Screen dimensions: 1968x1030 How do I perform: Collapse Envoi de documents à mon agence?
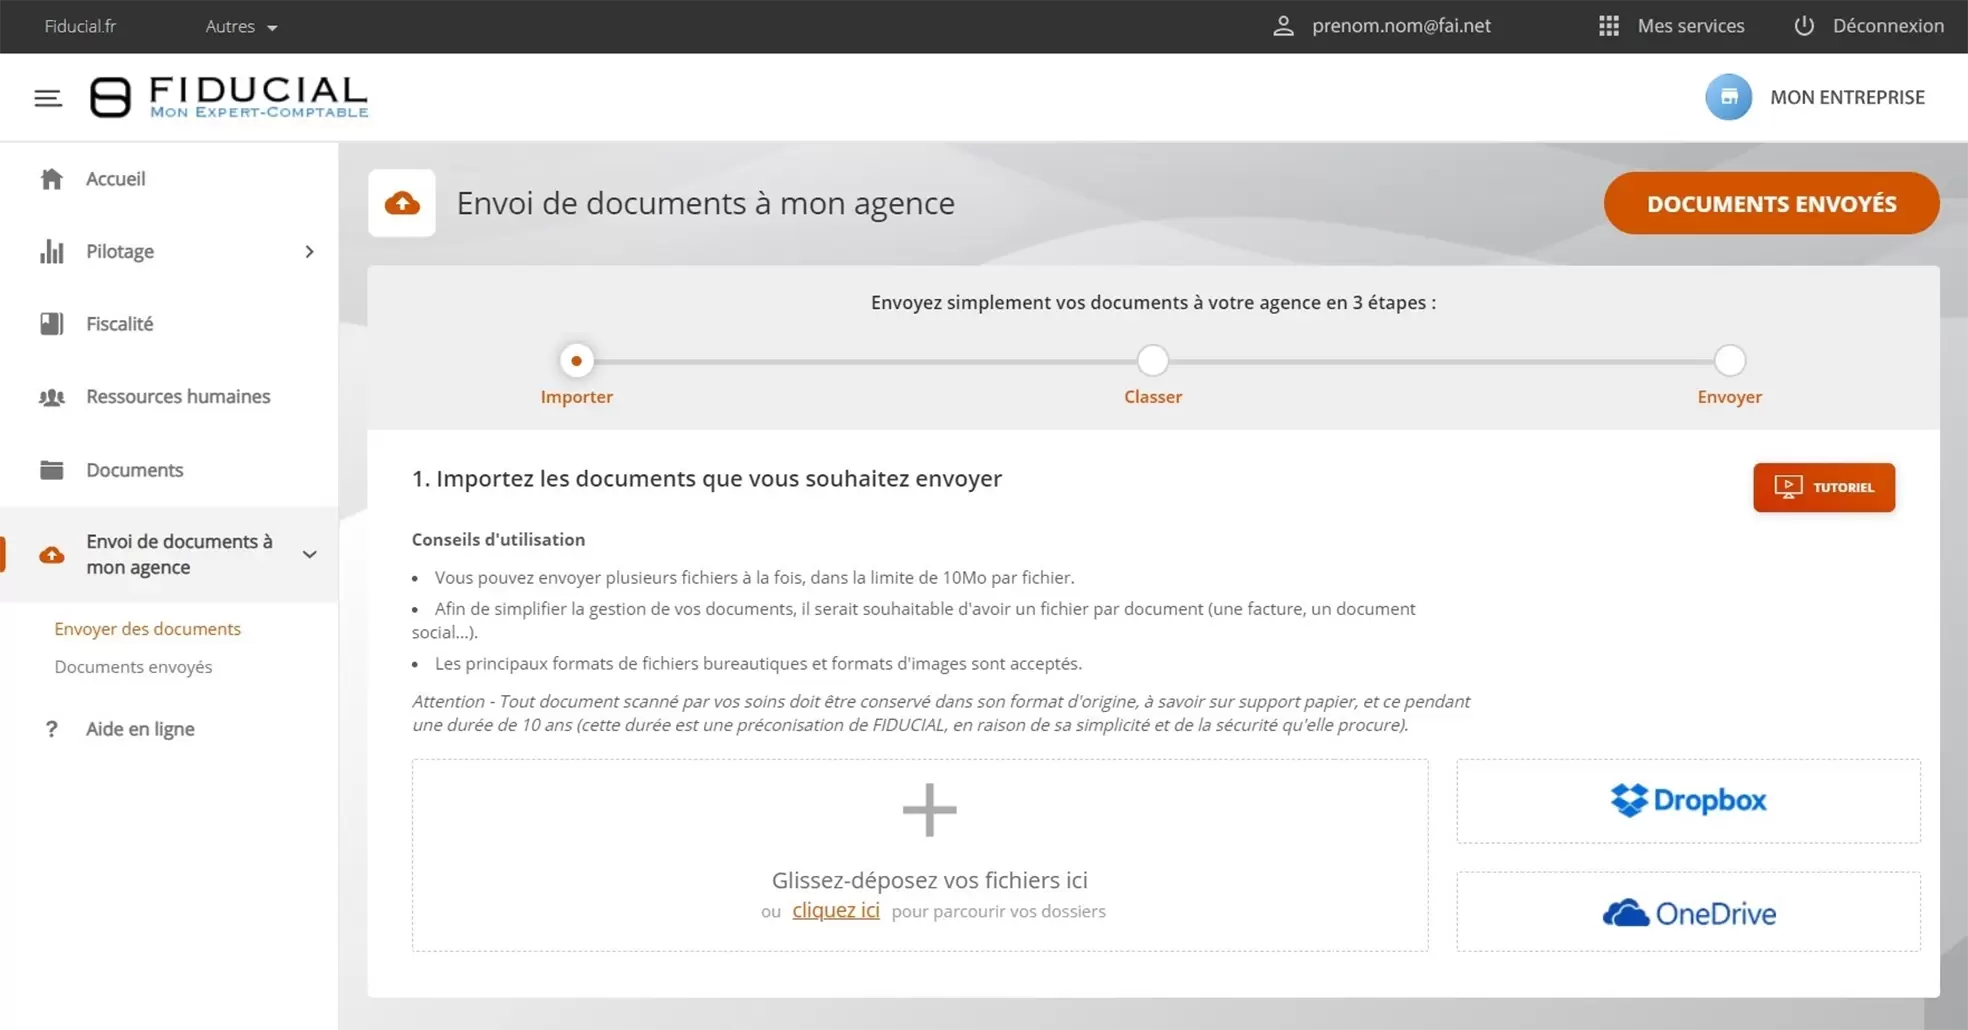309,555
